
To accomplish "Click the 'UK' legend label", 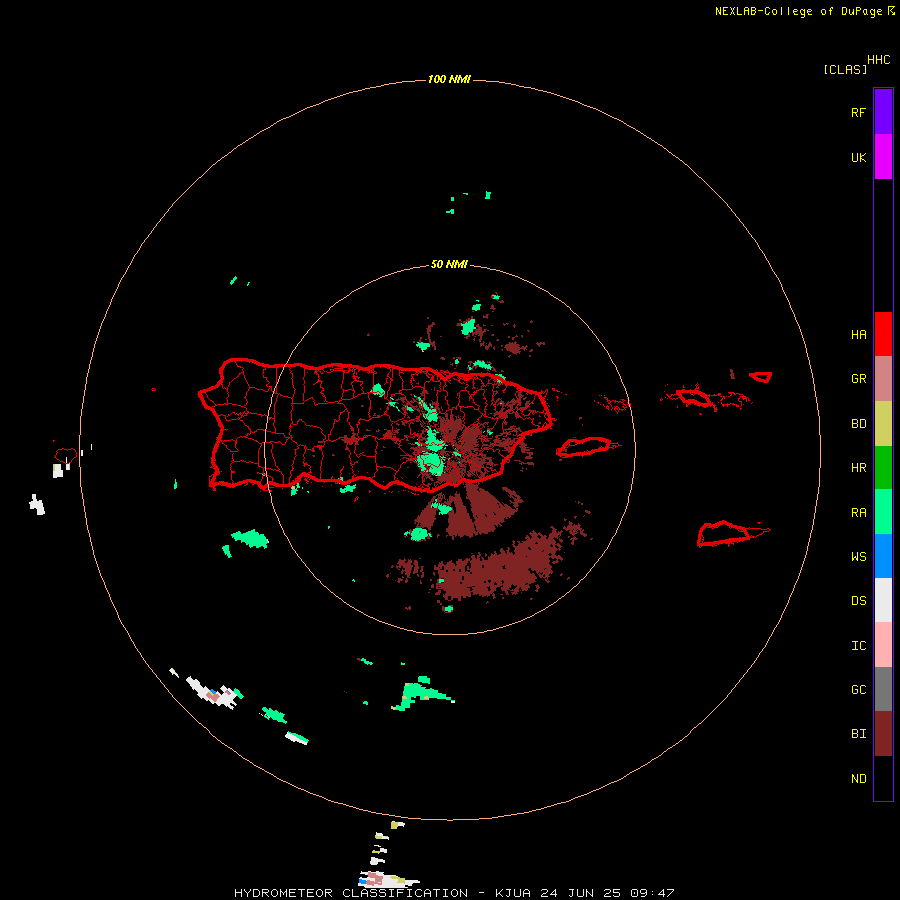I will coord(858,157).
